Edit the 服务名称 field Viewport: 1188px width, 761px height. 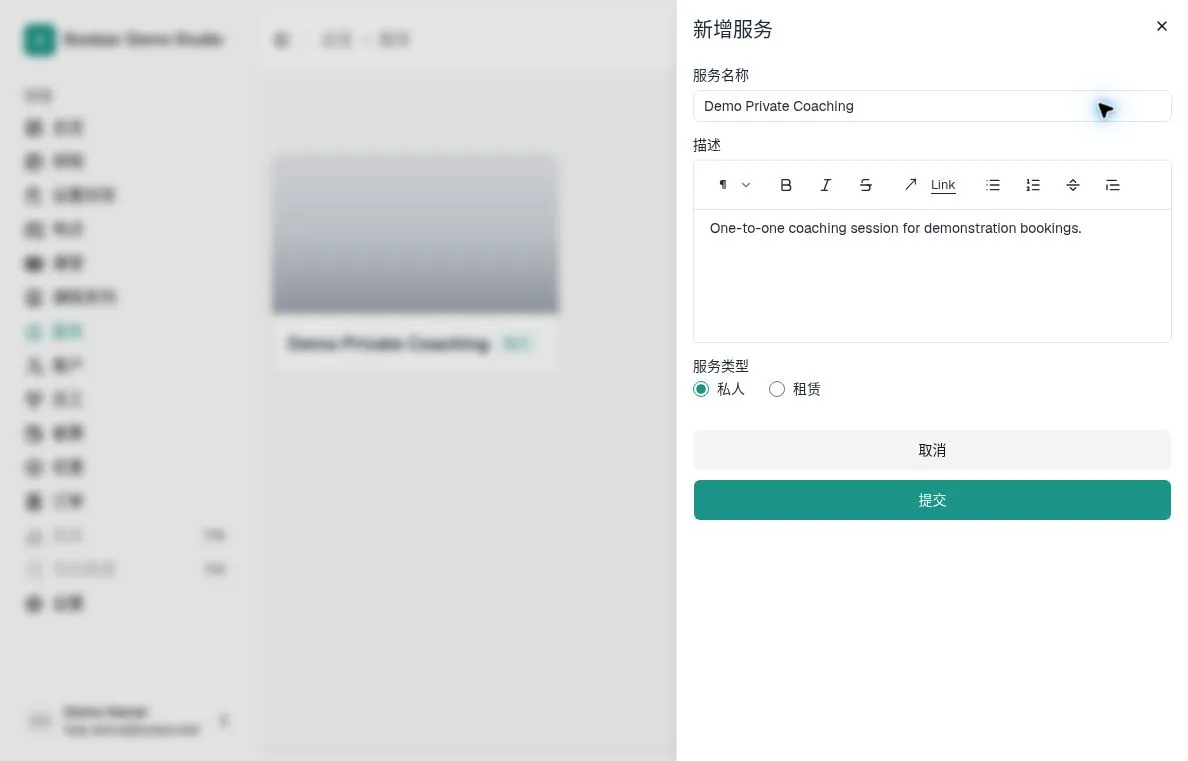[x=932, y=106]
